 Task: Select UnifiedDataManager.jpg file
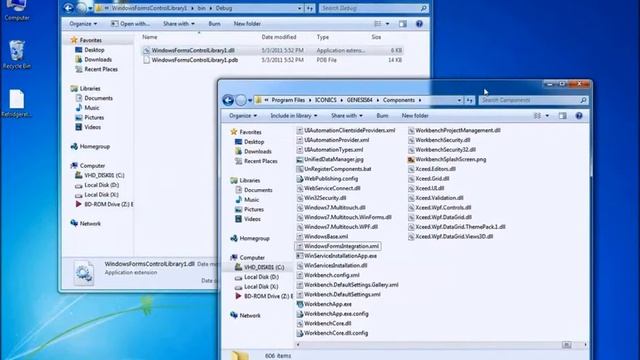(x=330, y=160)
